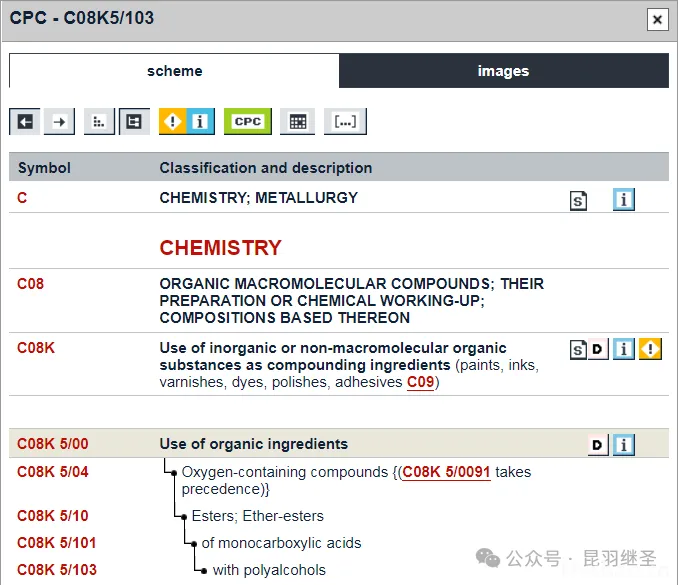Click the table grid icon in the toolbar
The height and width of the screenshot is (585, 678).
(x=297, y=122)
